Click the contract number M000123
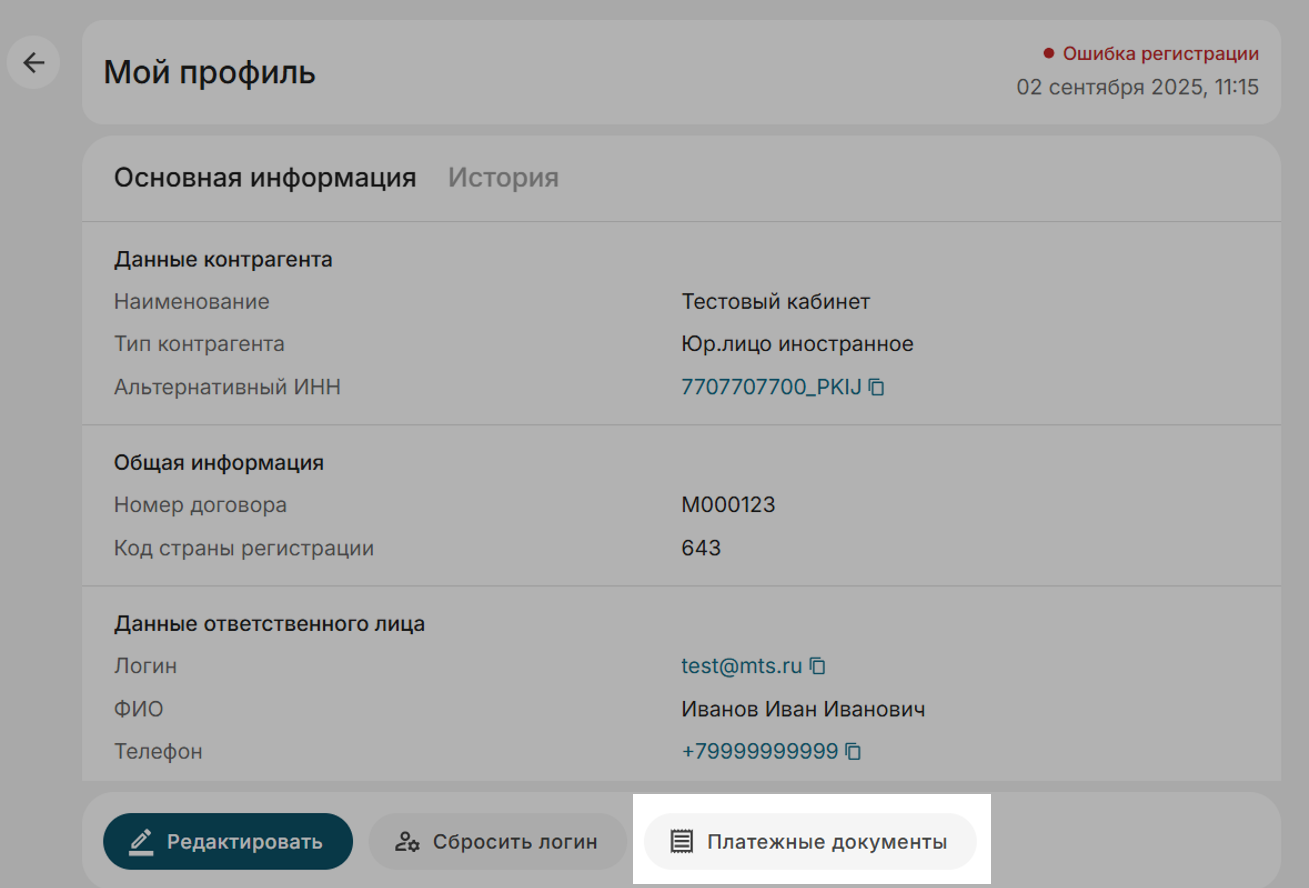This screenshot has width=1309, height=888. (x=728, y=505)
